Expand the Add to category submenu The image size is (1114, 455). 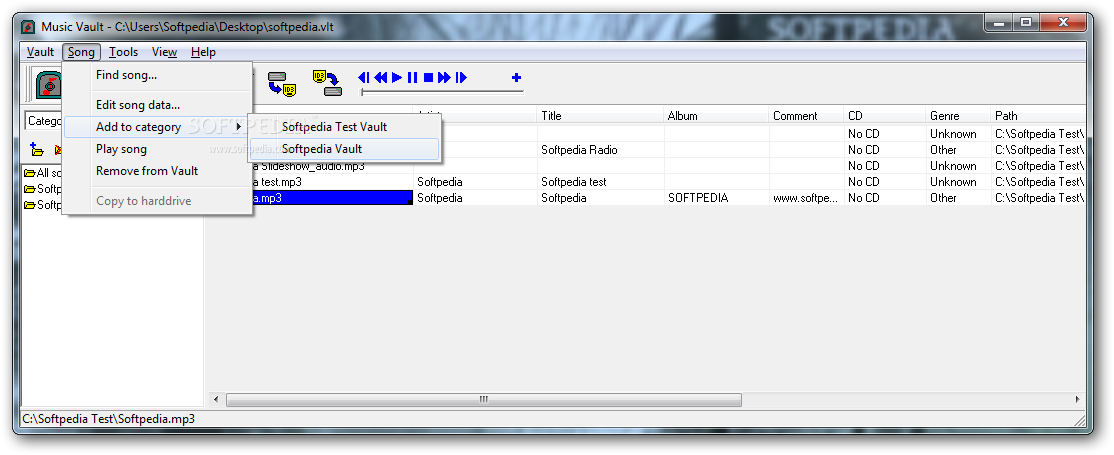coord(158,127)
